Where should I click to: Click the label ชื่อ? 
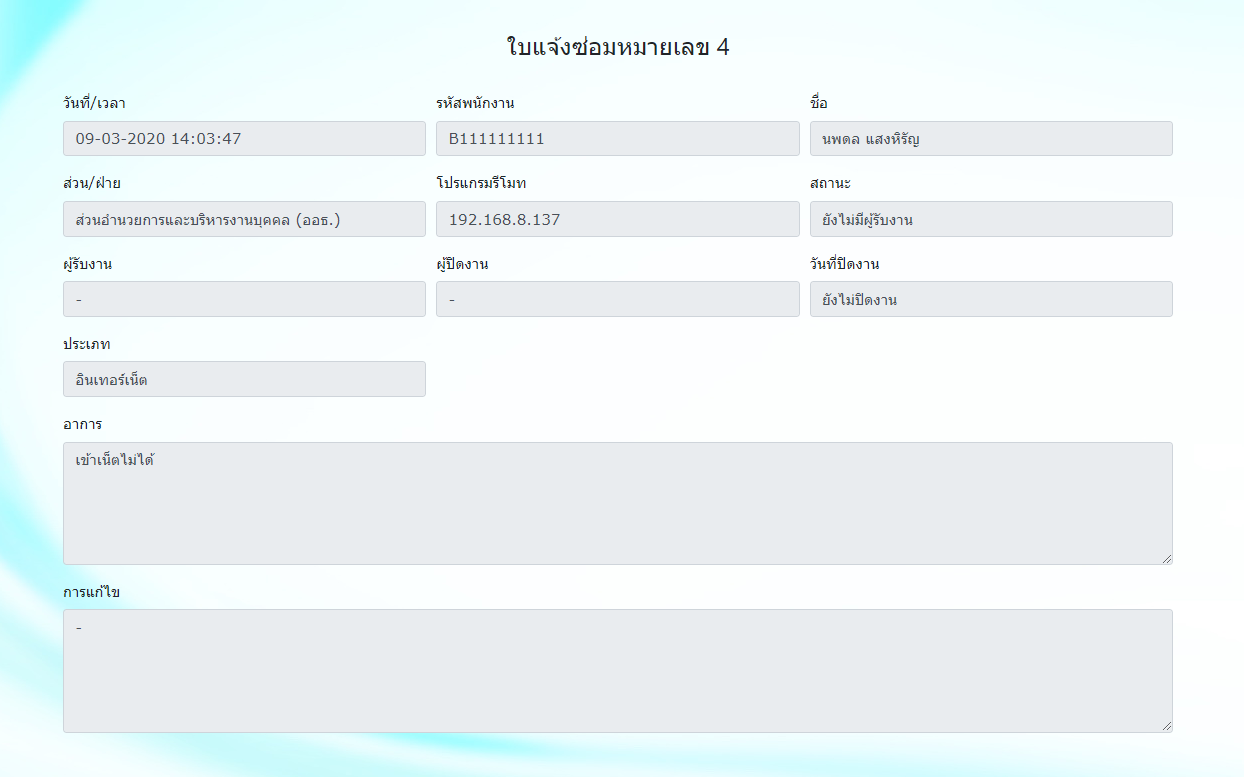tap(819, 103)
